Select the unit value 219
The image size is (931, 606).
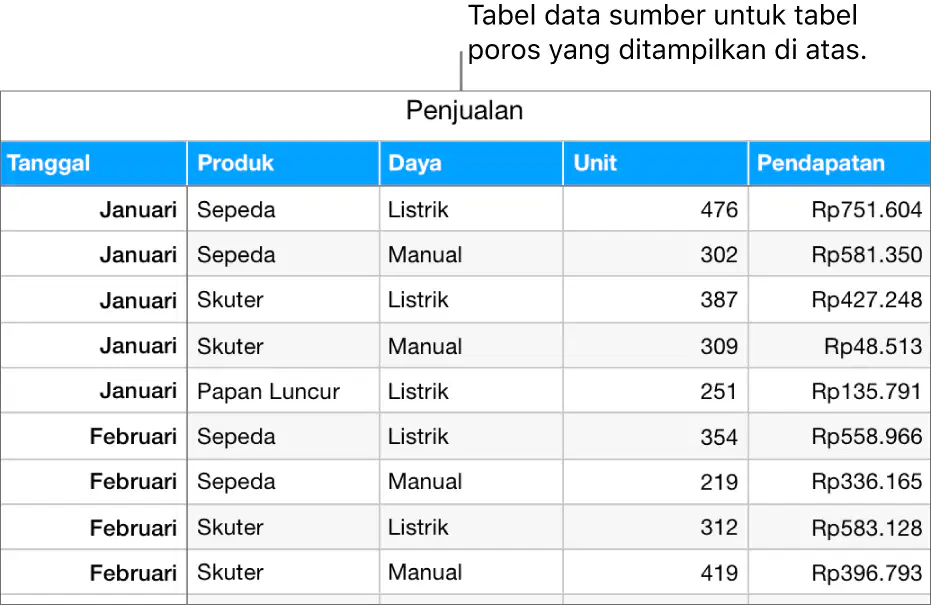(656, 481)
